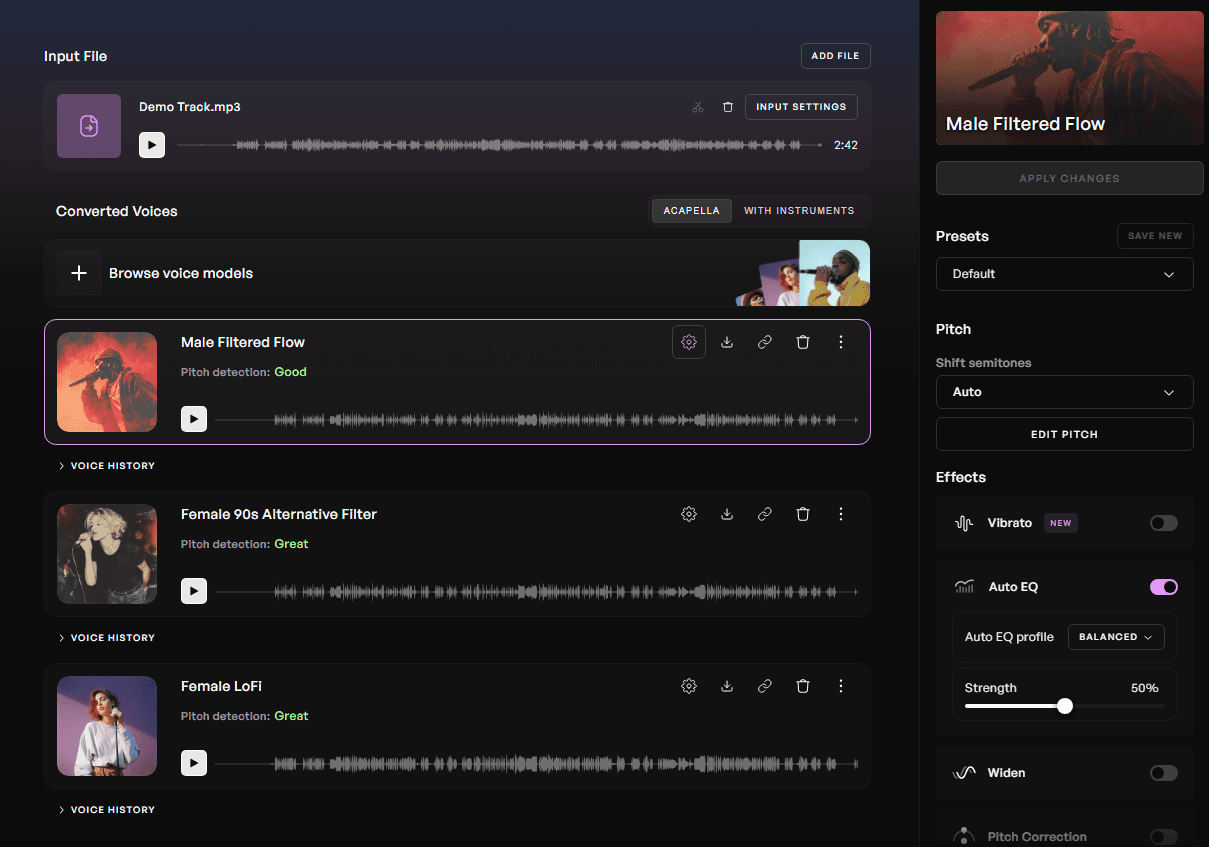Click the Male Filtered Flow waveform to seek
The width and height of the screenshot is (1209, 847).
[x=536, y=420]
